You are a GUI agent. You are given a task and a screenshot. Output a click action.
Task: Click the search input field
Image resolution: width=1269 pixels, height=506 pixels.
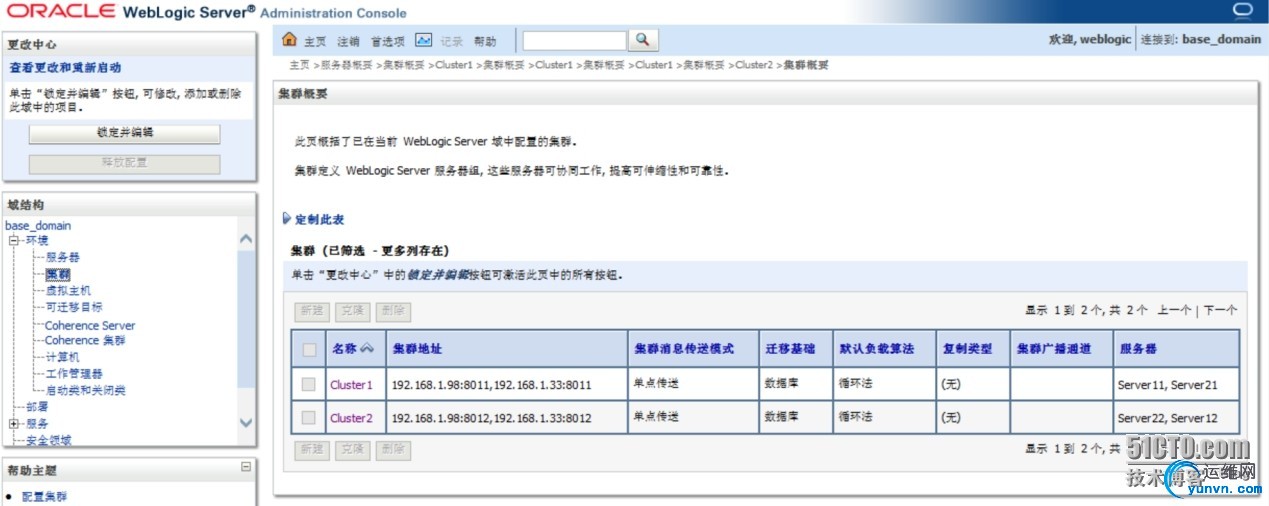tap(574, 40)
